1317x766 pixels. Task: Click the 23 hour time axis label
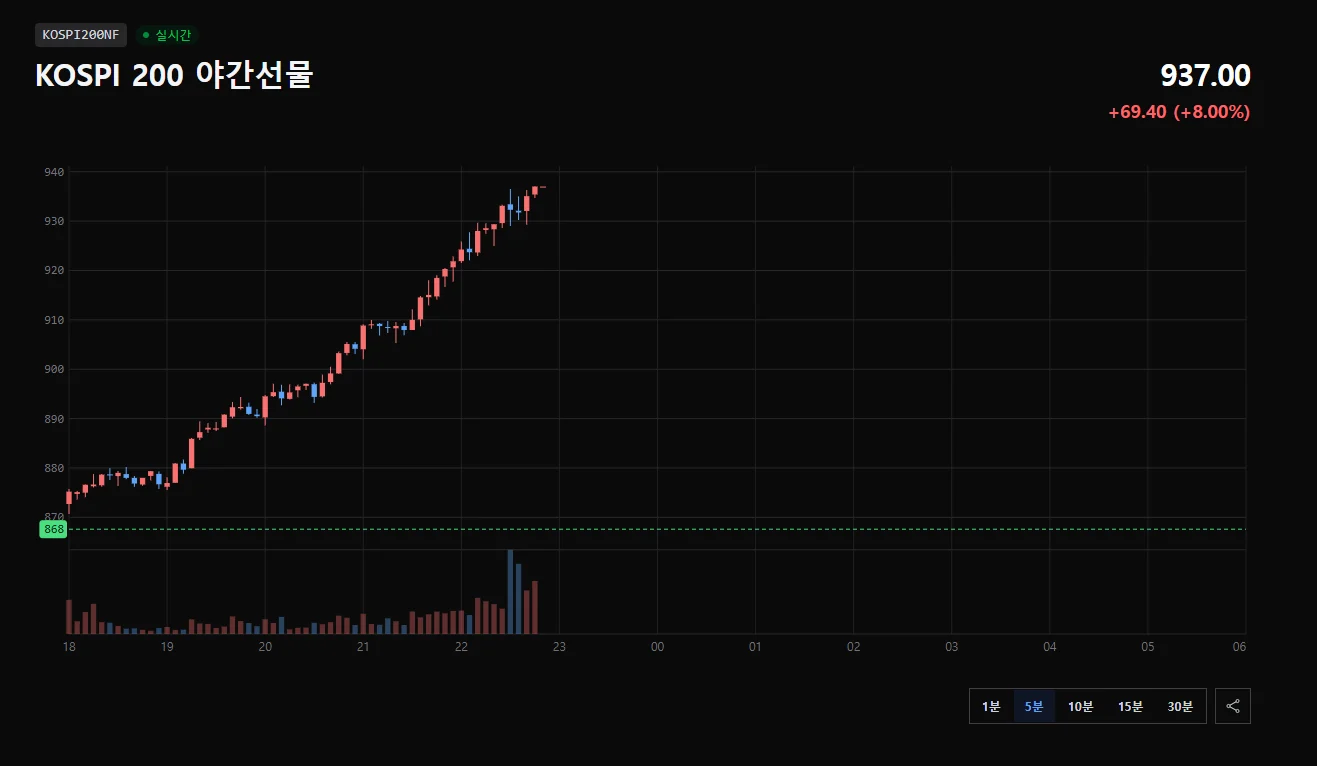559,647
